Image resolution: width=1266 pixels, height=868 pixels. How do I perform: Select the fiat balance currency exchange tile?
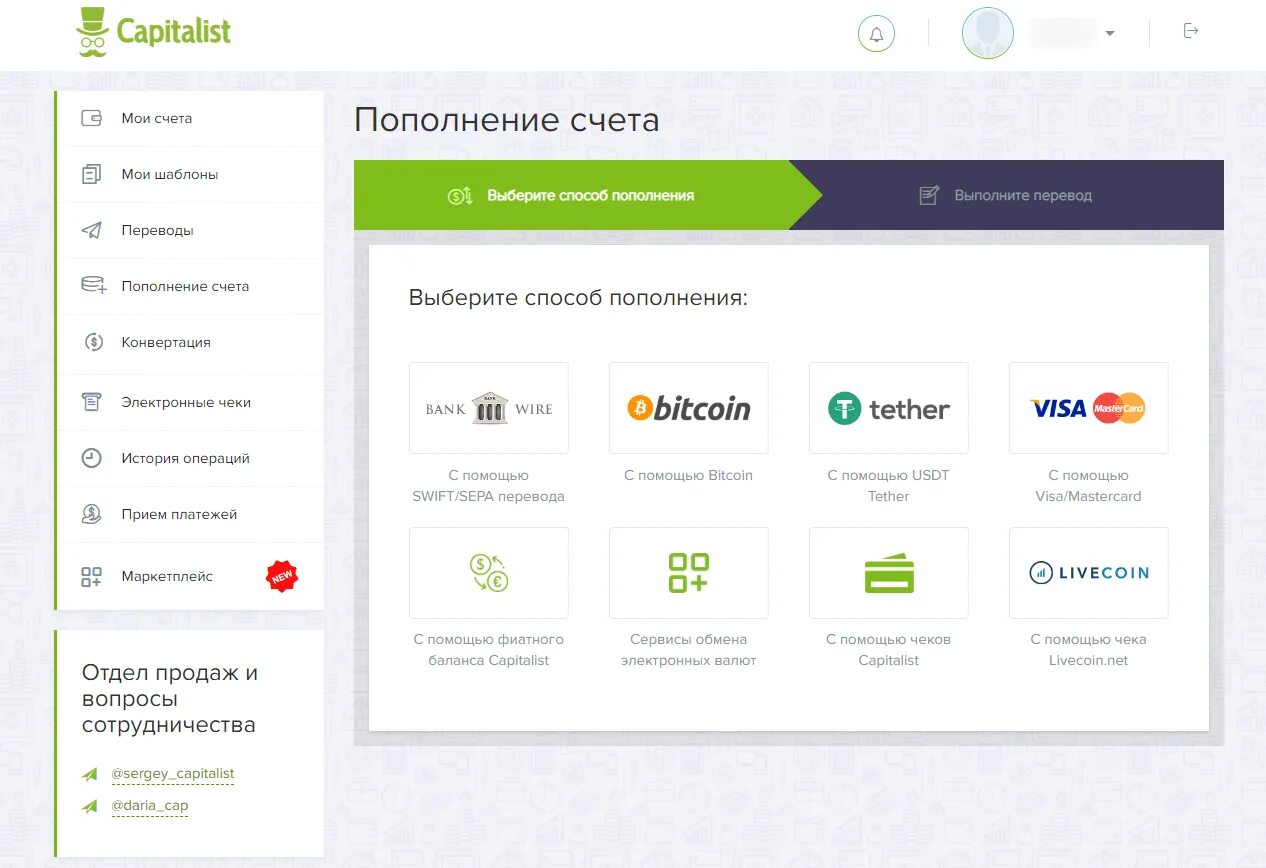click(489, 573)
